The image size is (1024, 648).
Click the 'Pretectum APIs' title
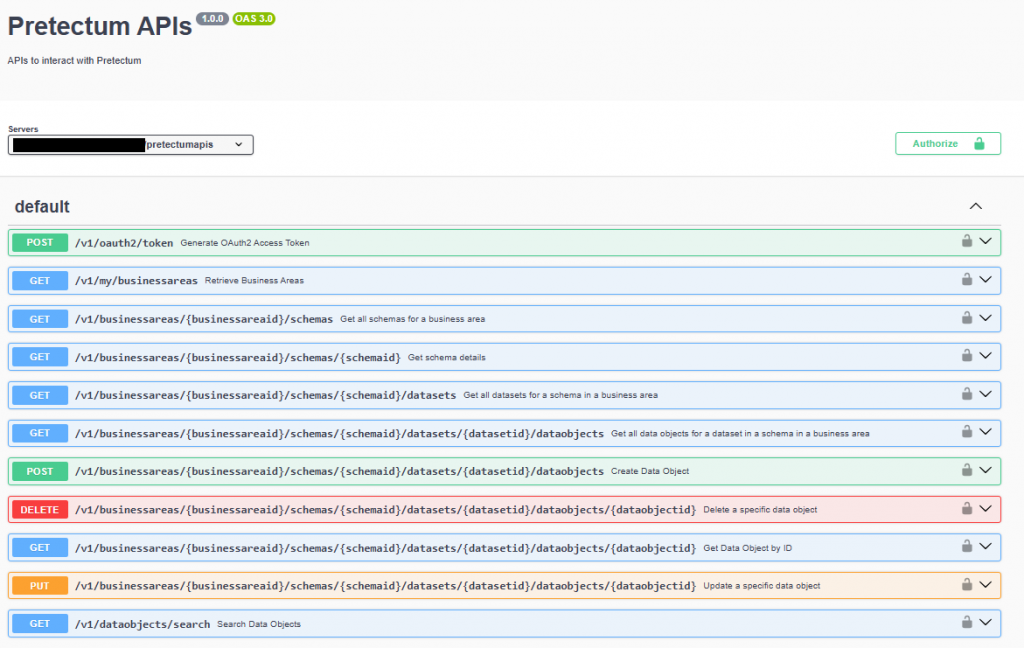(100, 26)
